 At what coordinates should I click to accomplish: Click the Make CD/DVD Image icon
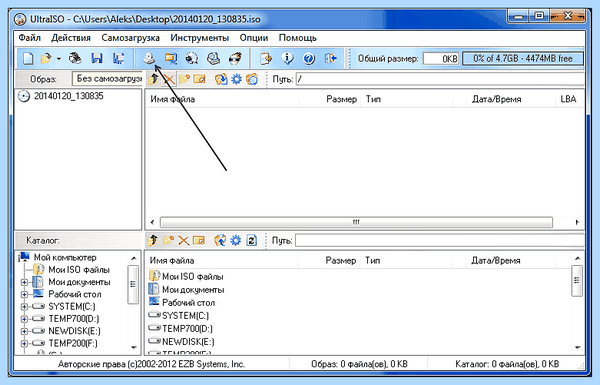(x=149, y=59)
